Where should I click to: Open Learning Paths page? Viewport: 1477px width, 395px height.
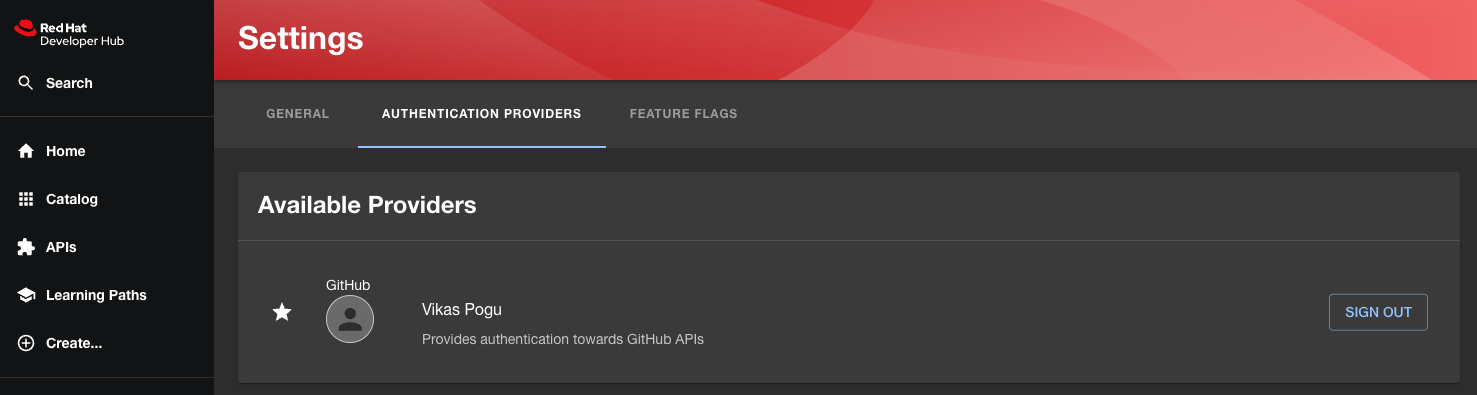(x=107, y=295)
